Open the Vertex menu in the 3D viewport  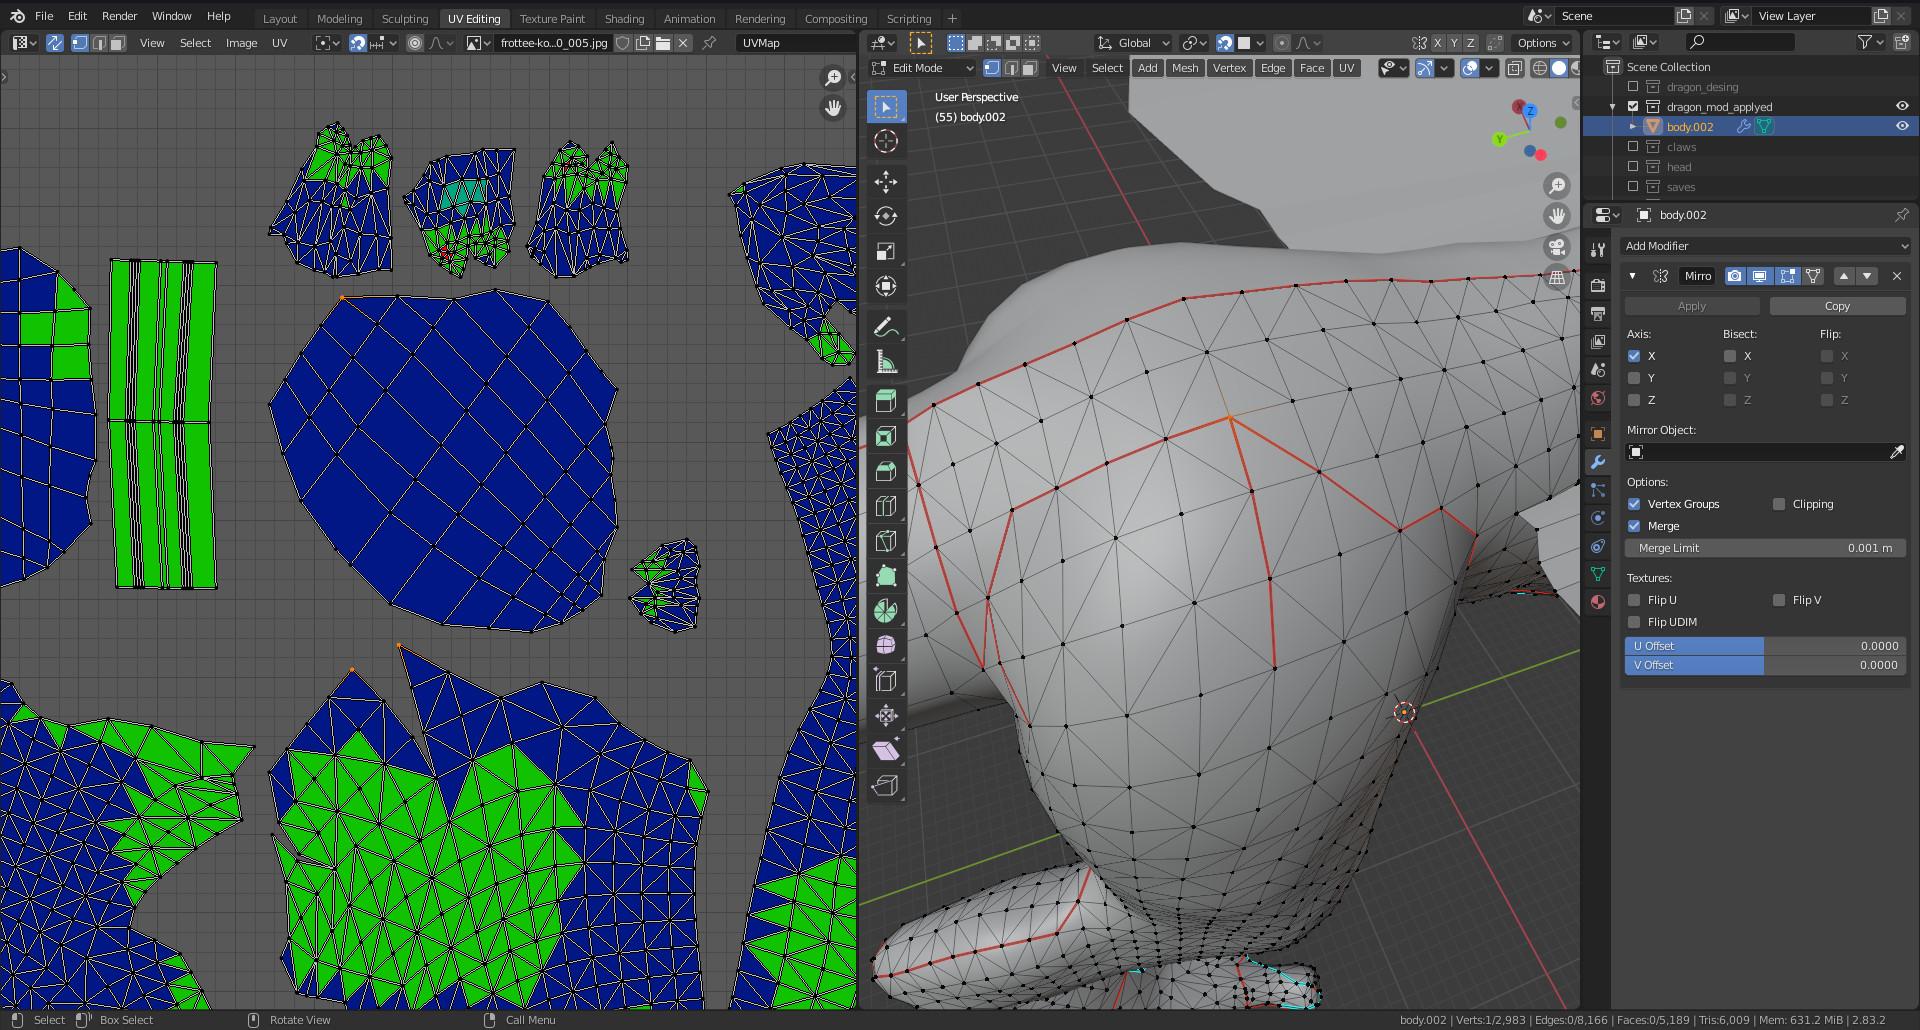[1229, 68]
